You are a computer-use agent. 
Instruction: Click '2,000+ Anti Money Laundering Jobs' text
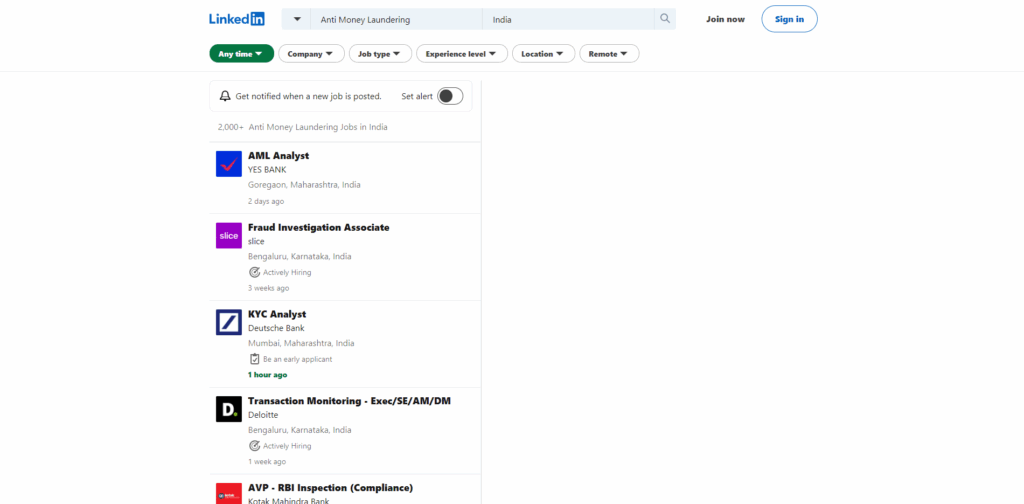302,127
